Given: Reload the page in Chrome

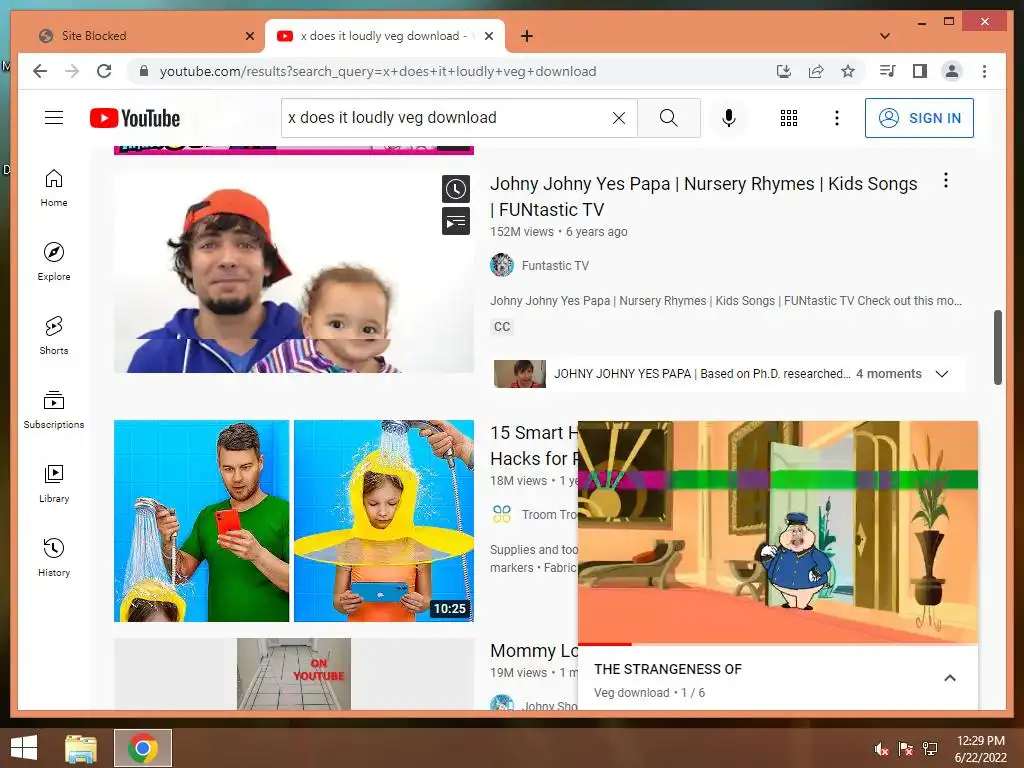Looking at the screenshot, I should point(104,71).
